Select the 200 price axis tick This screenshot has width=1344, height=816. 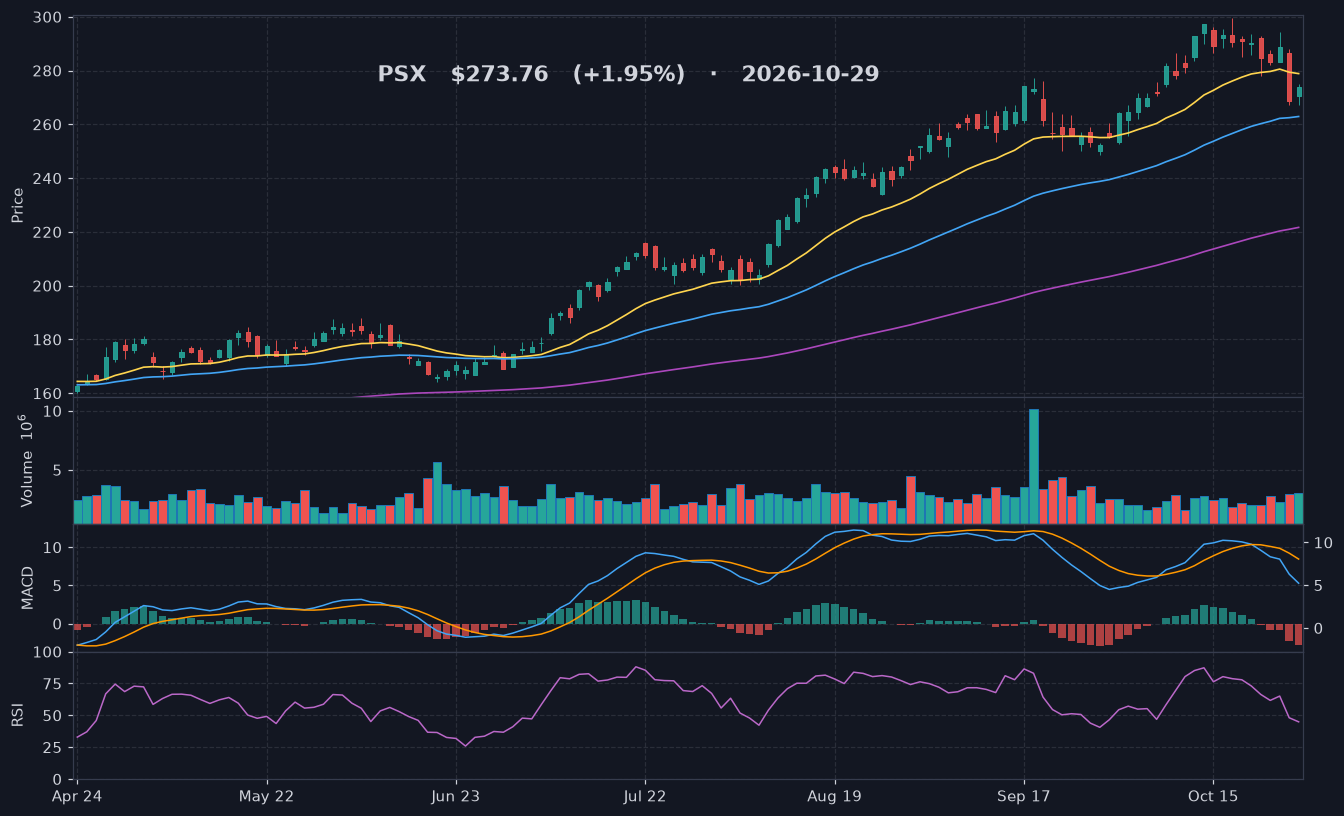48,287
